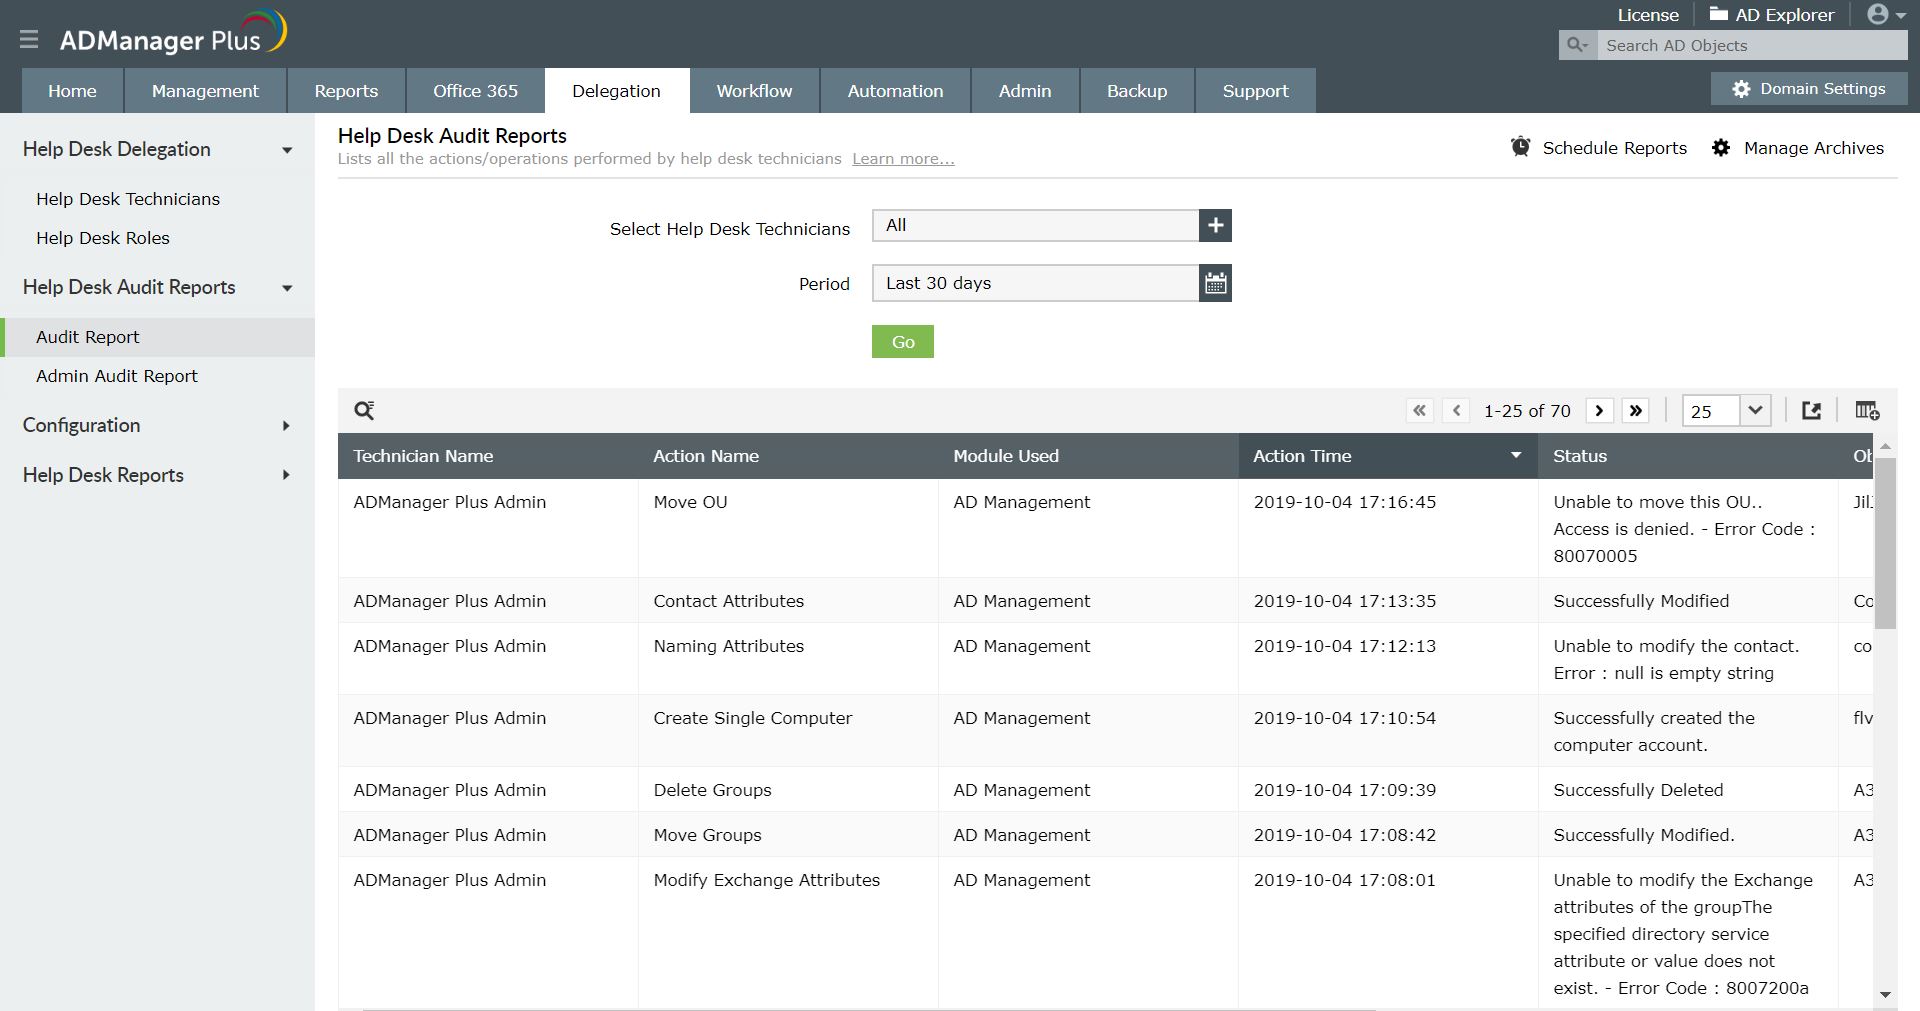Open the Backup tab
Viewport: 1920px width, 1011px height.
(x=1137, y=91)
